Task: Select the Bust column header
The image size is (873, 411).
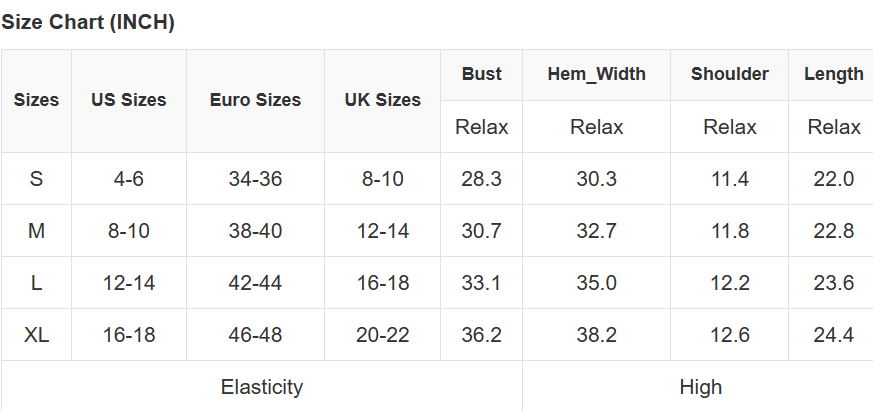Action: [481, 74]
